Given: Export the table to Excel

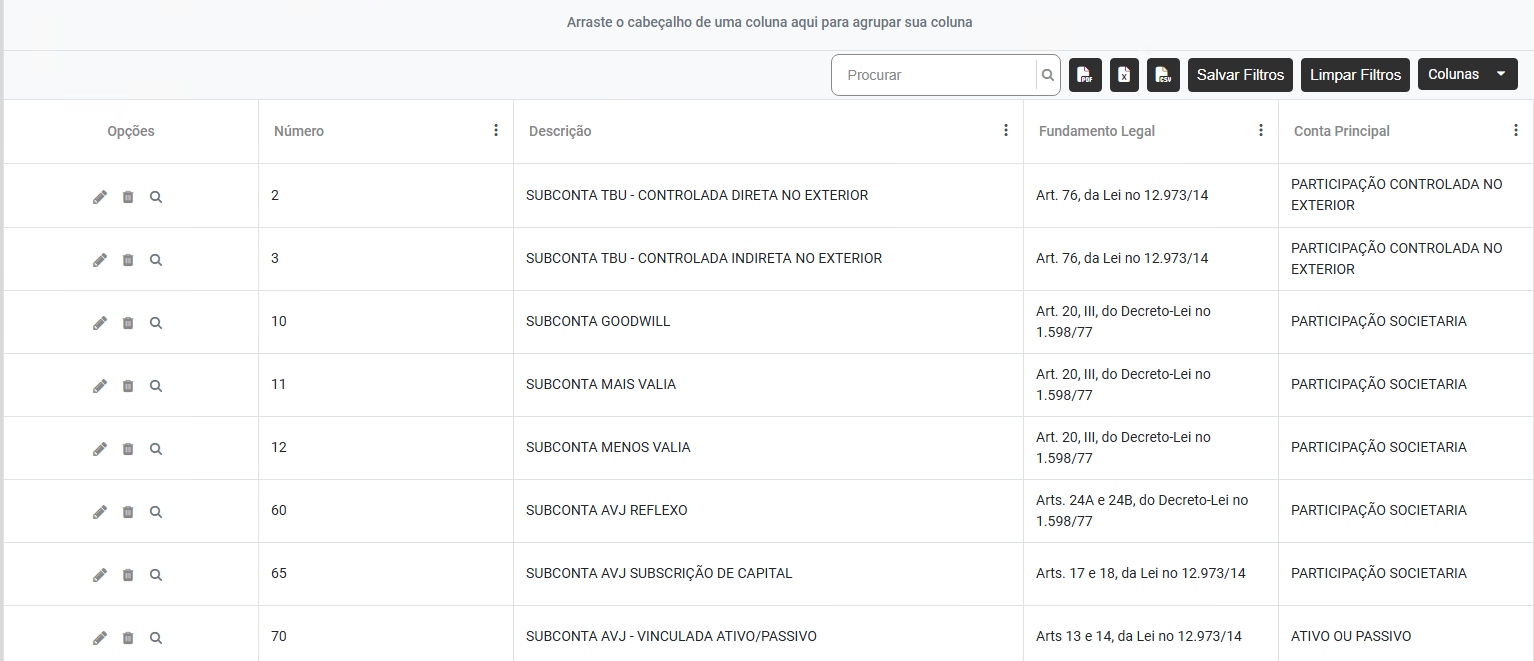Looking at the screenshot, I should click(x=1124, y=75).
